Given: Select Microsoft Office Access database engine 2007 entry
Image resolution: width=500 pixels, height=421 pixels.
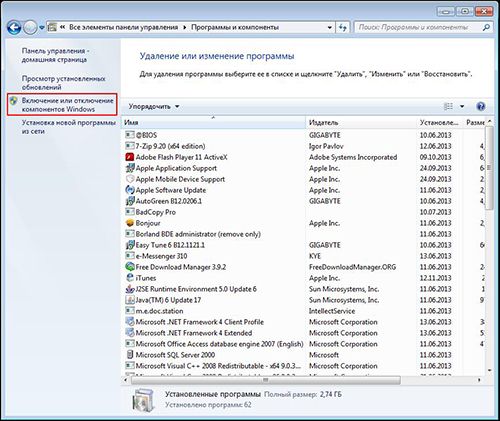Looking at the screenshot, I should pos(220,344).
